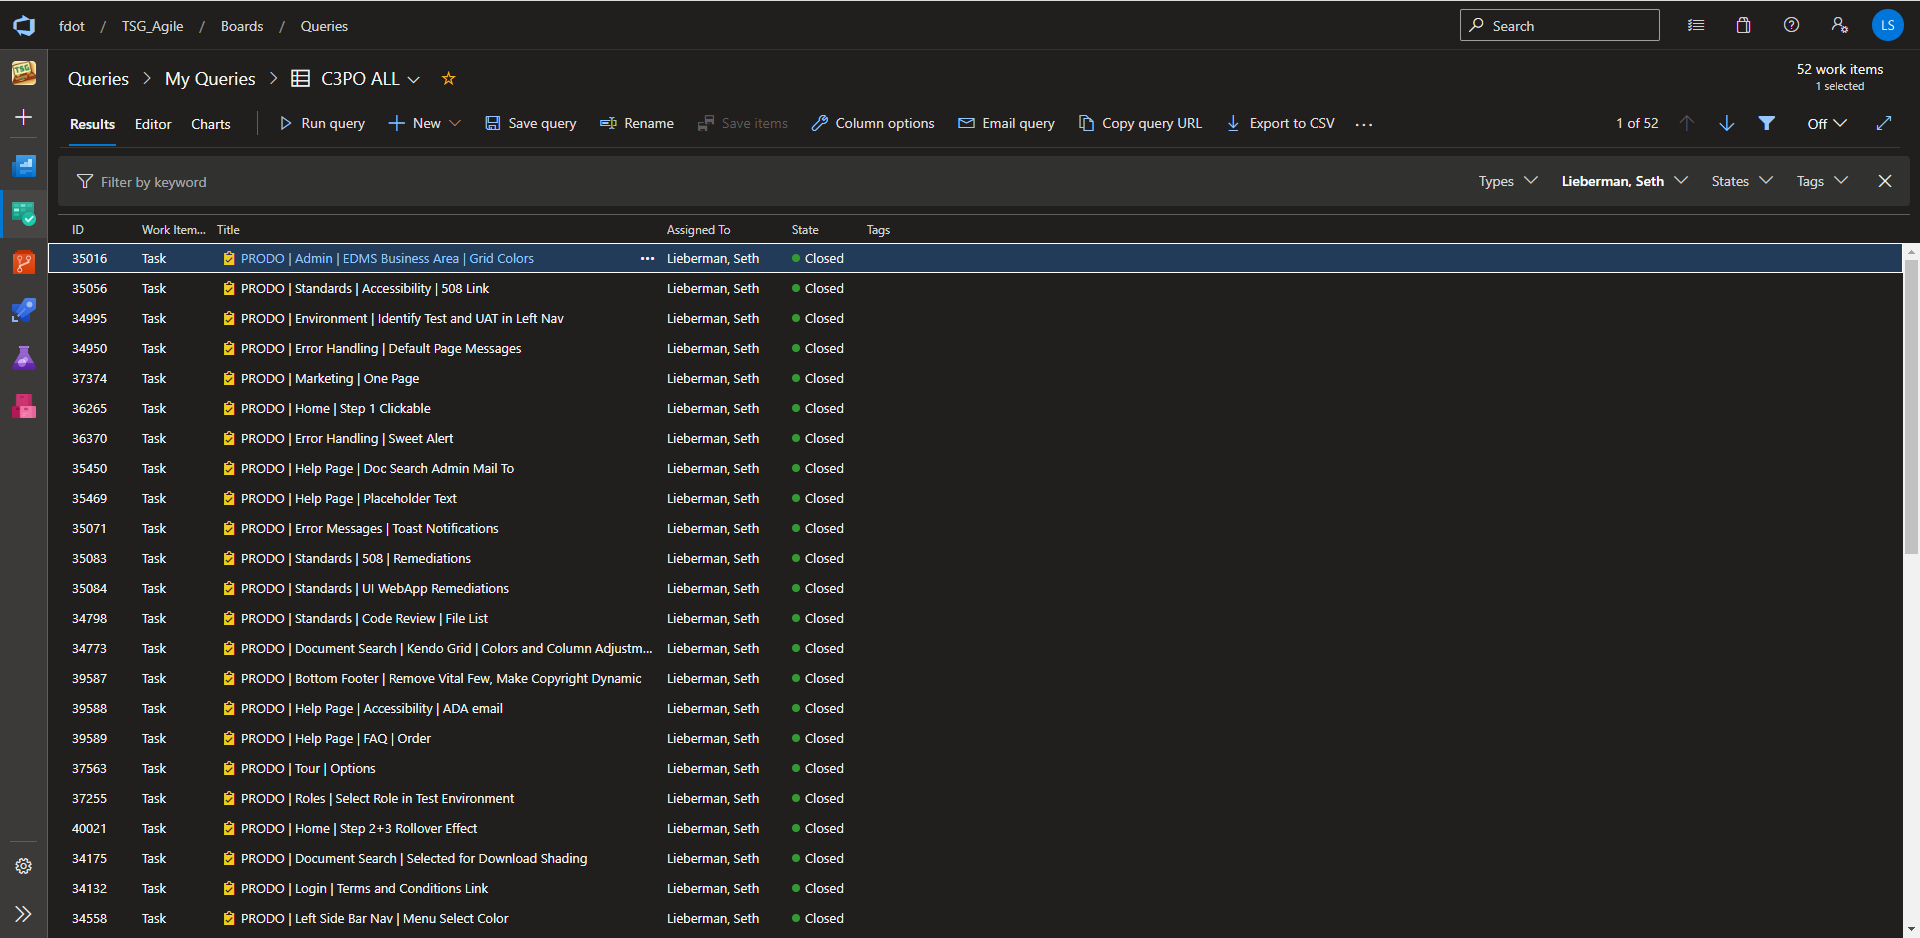Viewport: 1920px width, 938px height.
Task: Open the New work item dropdown
Action: tap(426, 123)
